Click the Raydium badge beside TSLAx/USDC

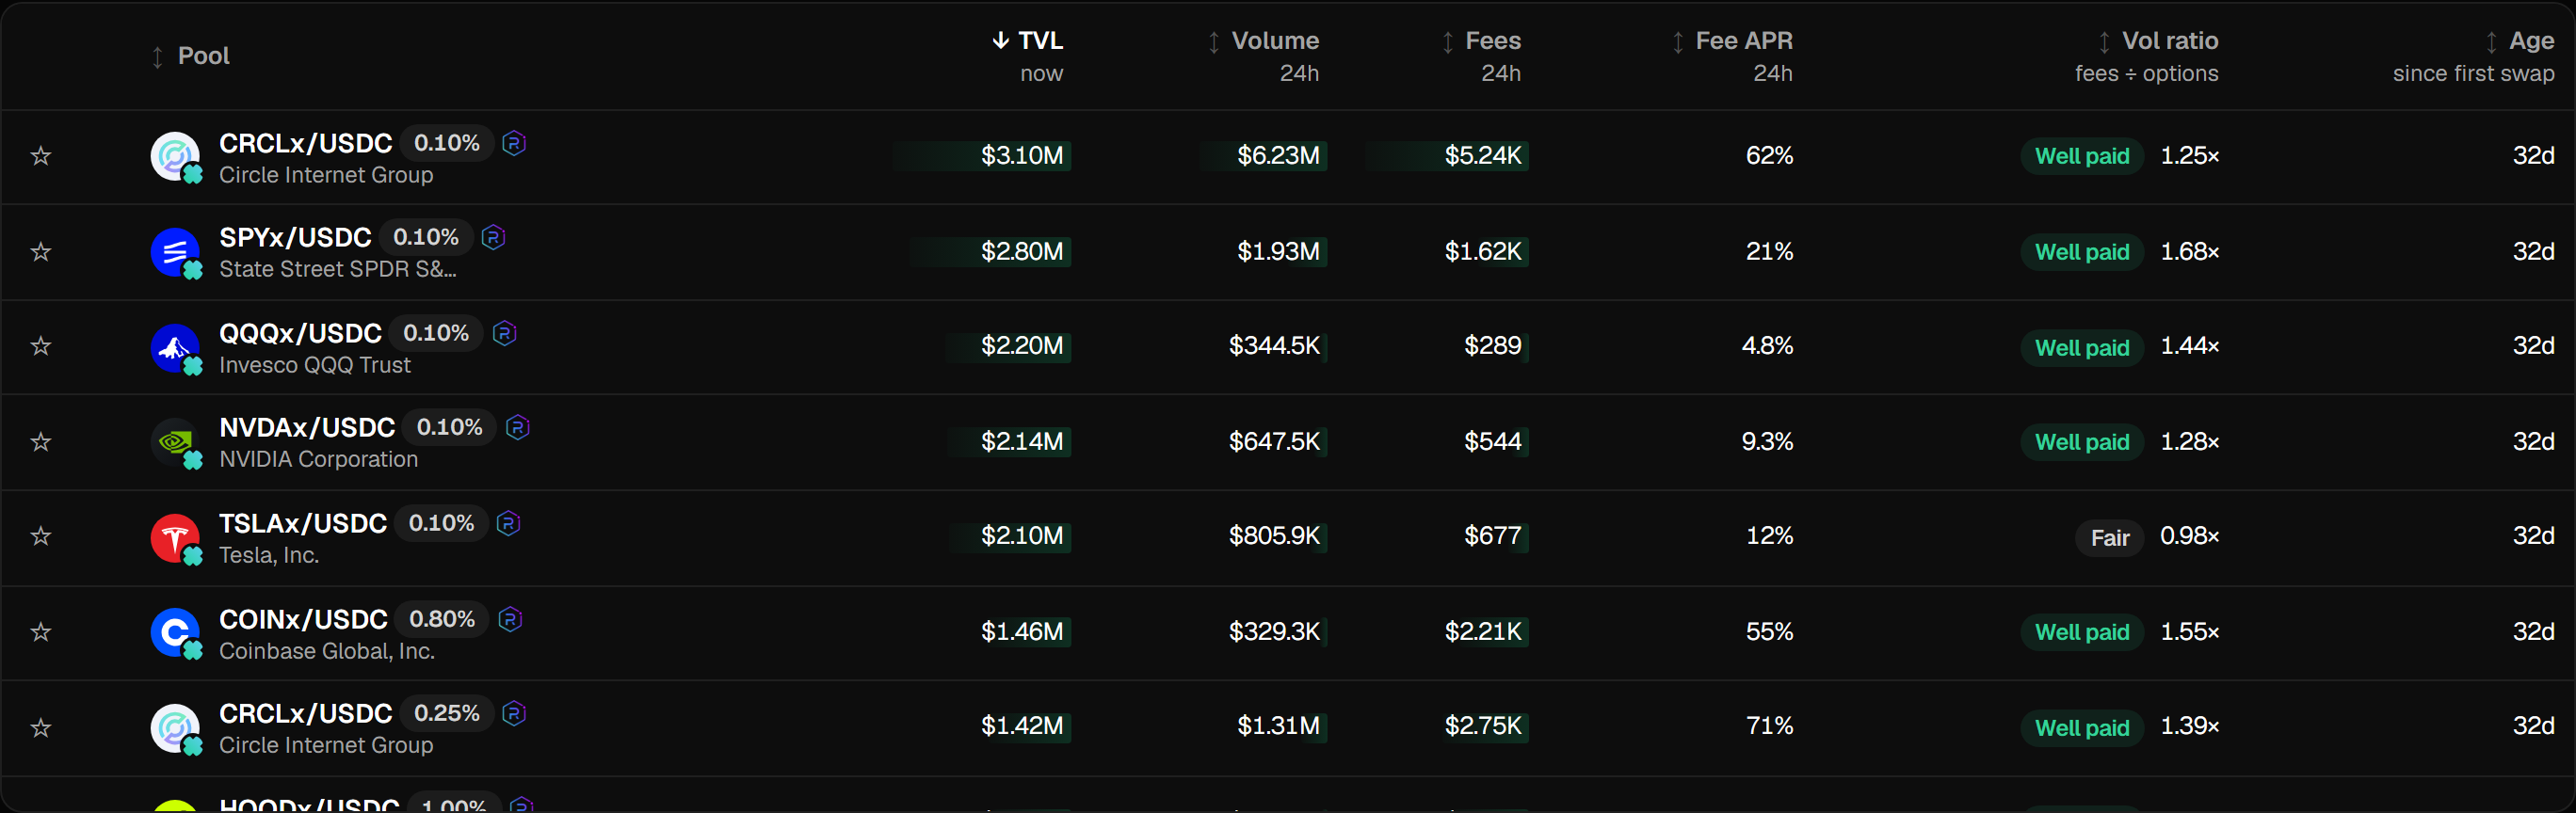click(x=508, y=523)
